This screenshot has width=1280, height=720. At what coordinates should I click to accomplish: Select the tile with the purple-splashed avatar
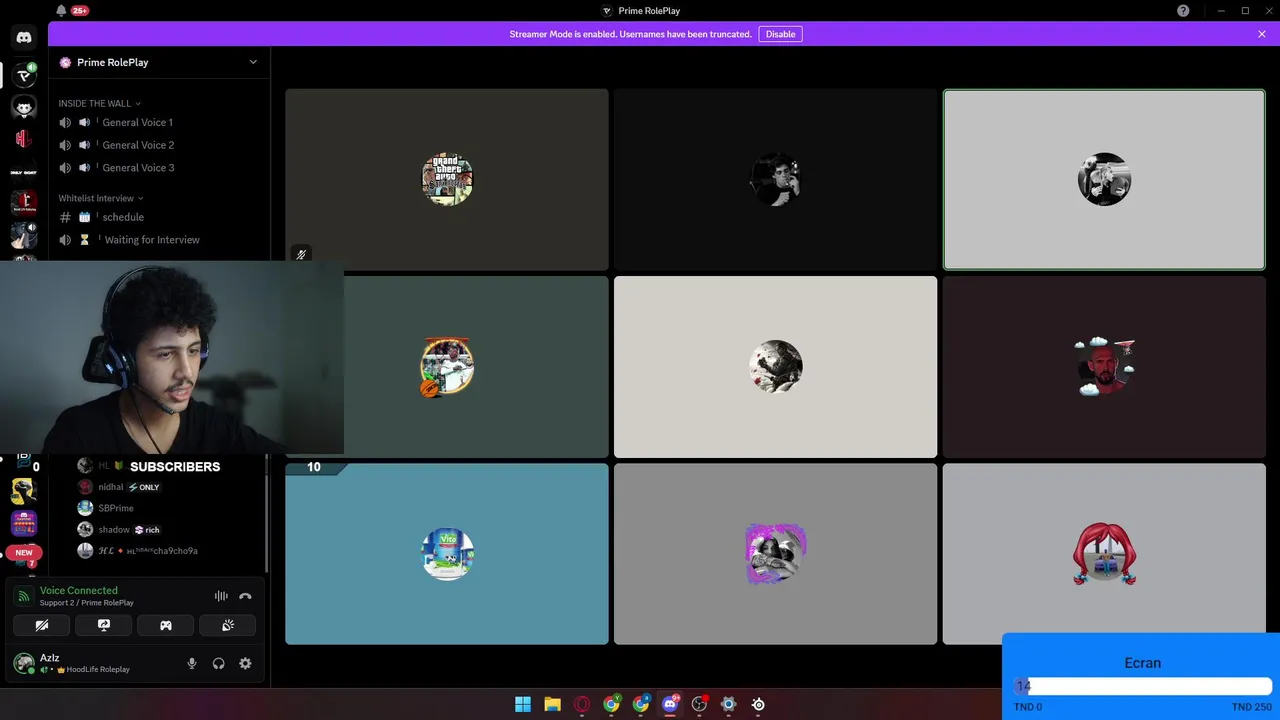[775, 554]
